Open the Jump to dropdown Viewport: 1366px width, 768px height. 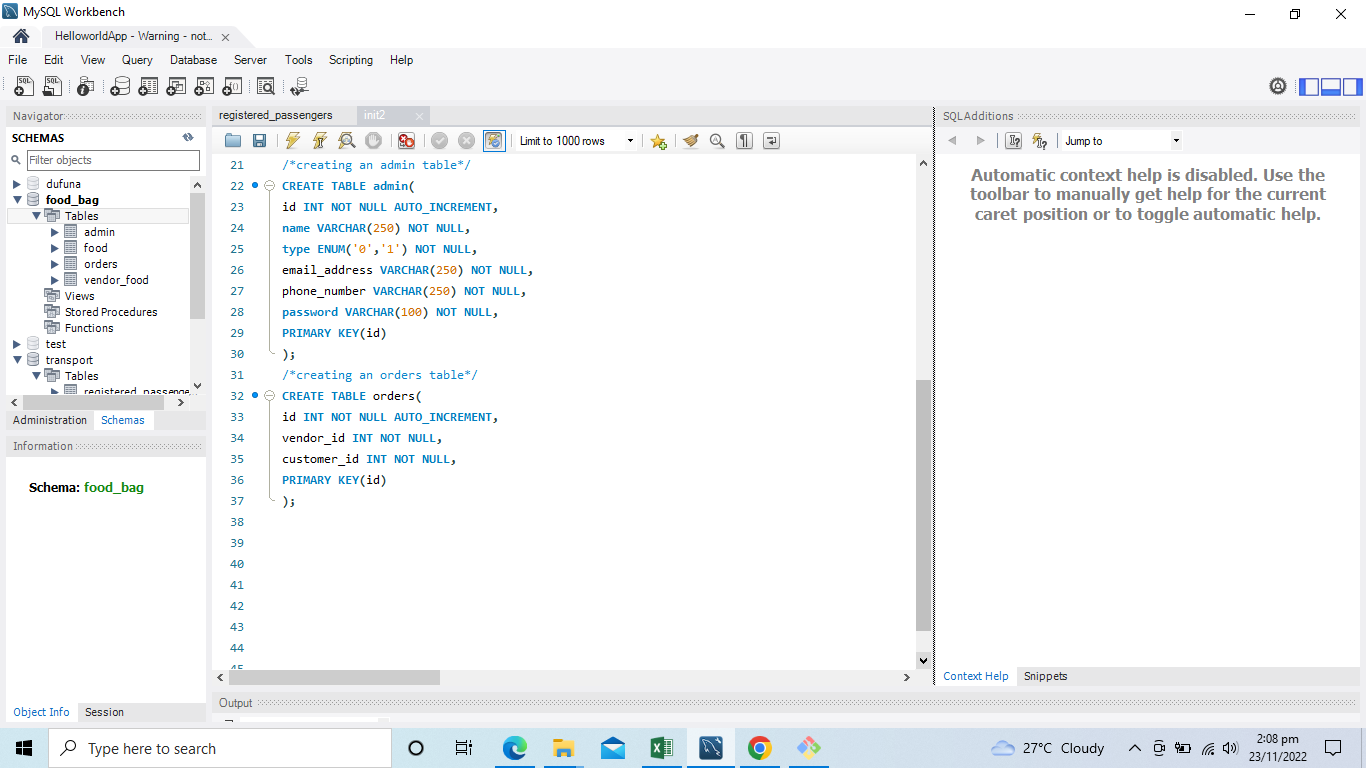tap(1175, 140)
